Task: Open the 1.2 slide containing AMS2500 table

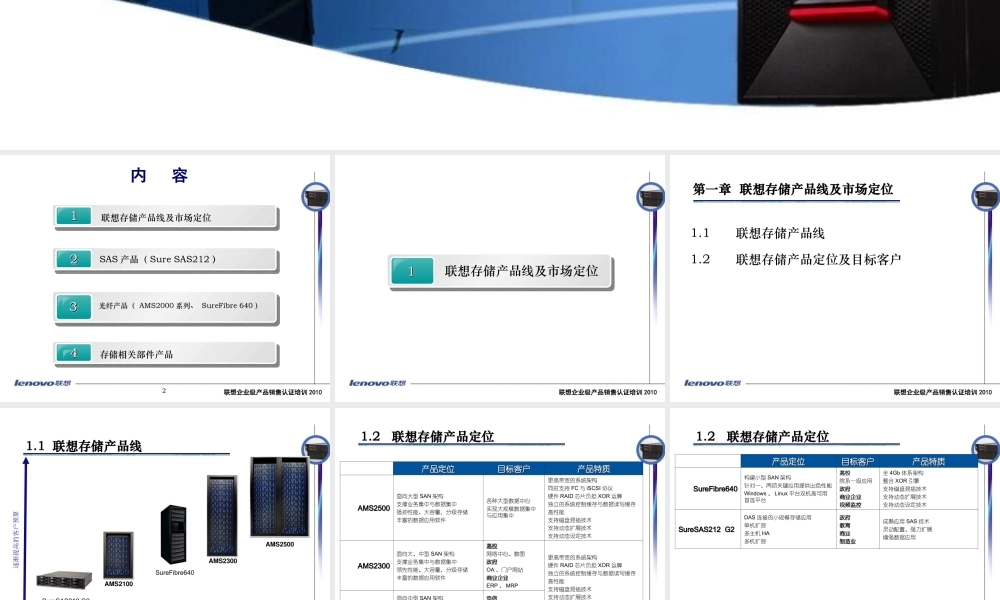Action: point(500,504)
